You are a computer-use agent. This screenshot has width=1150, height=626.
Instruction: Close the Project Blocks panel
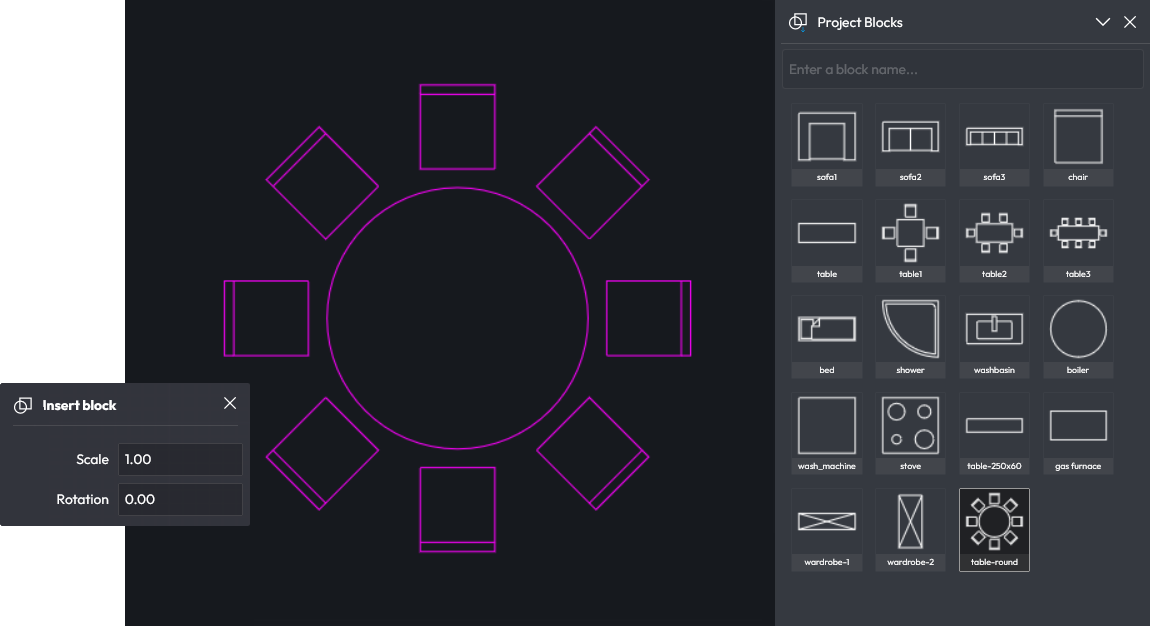tap(1130, 22)
